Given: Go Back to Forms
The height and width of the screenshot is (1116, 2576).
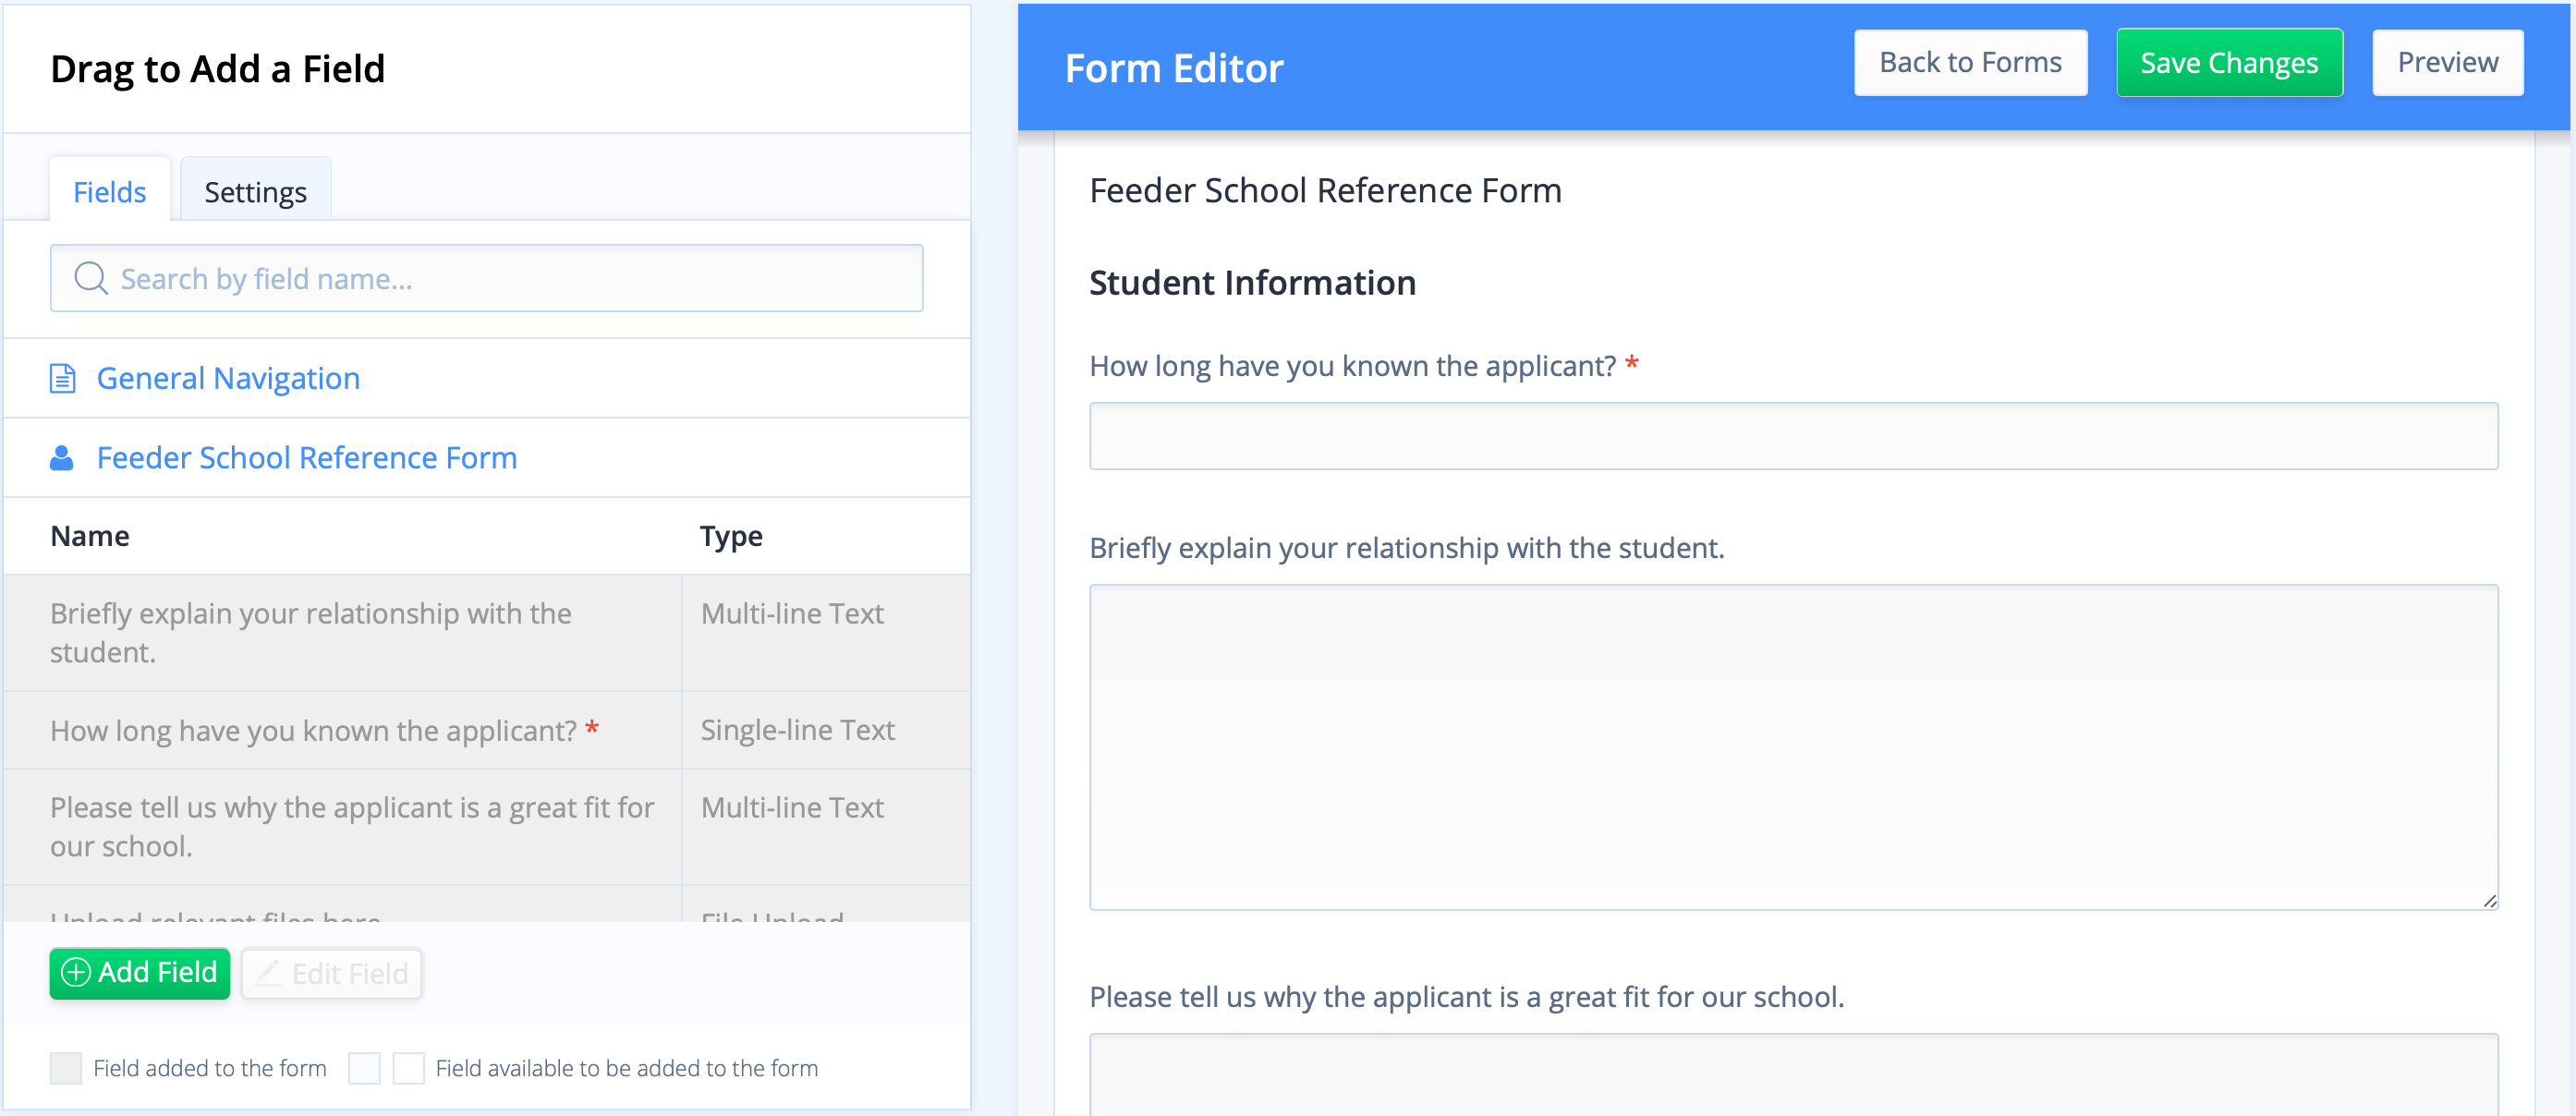Looking at the screenshot, I should 1970,63.
